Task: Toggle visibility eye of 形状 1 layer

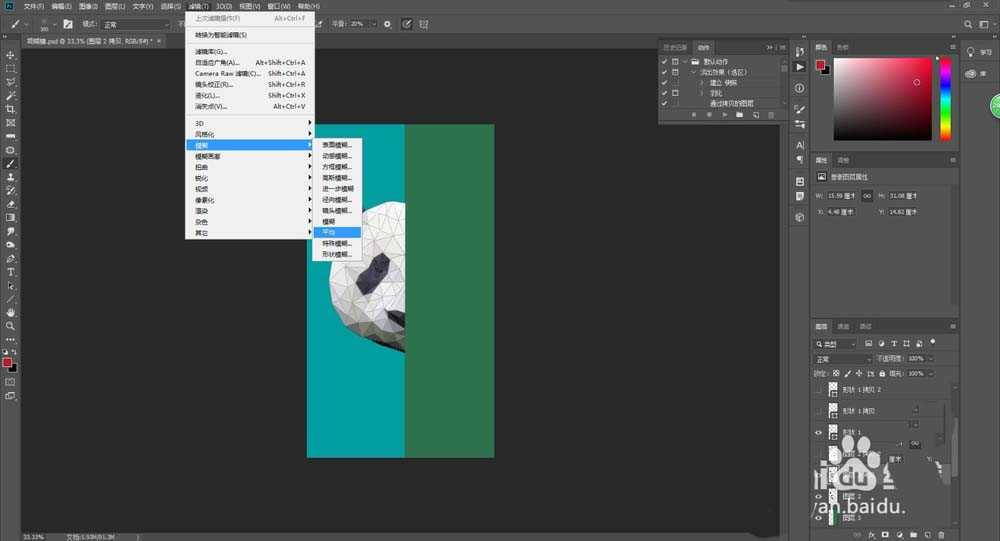Action: point(819,432)
